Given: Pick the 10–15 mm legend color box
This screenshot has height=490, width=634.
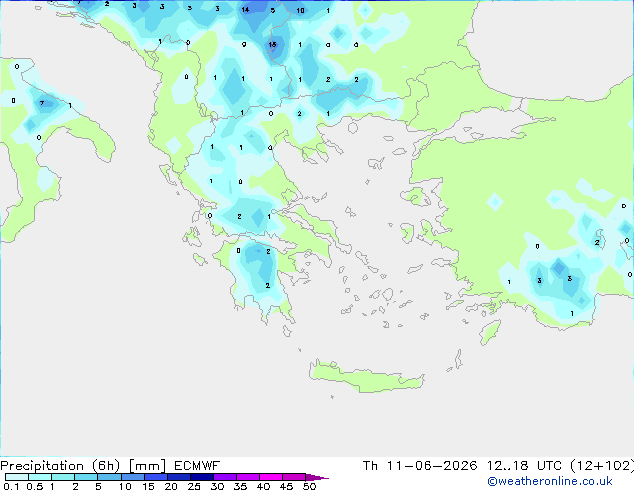Looking at the screenshot, I should pos(132,477).
